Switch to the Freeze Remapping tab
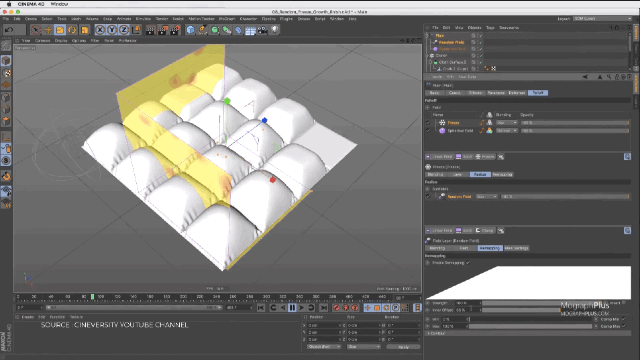This screenshot has width=640, height=360. [502, 175]
